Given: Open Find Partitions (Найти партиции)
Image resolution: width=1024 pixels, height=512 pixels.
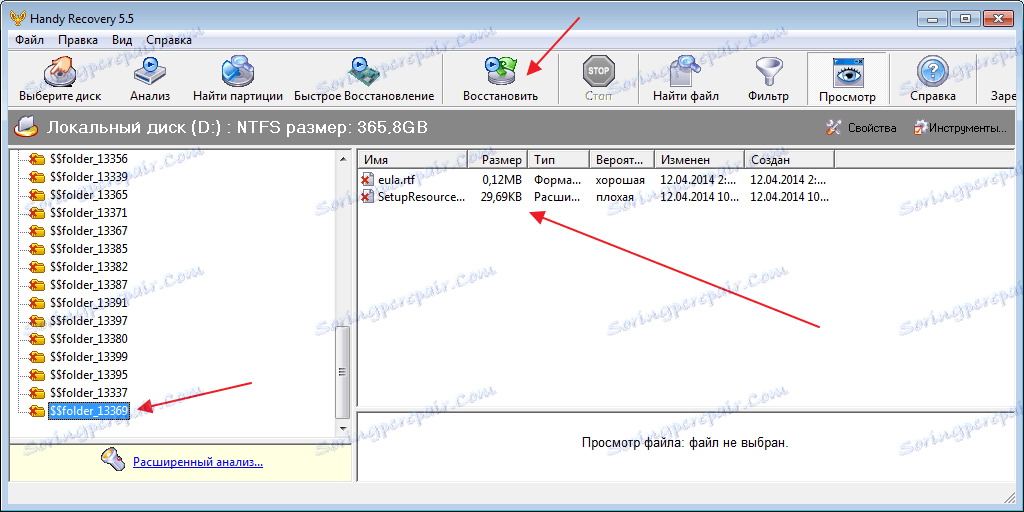Looking at the screenshot, I should pyautogui.click(x=238, y=79).
